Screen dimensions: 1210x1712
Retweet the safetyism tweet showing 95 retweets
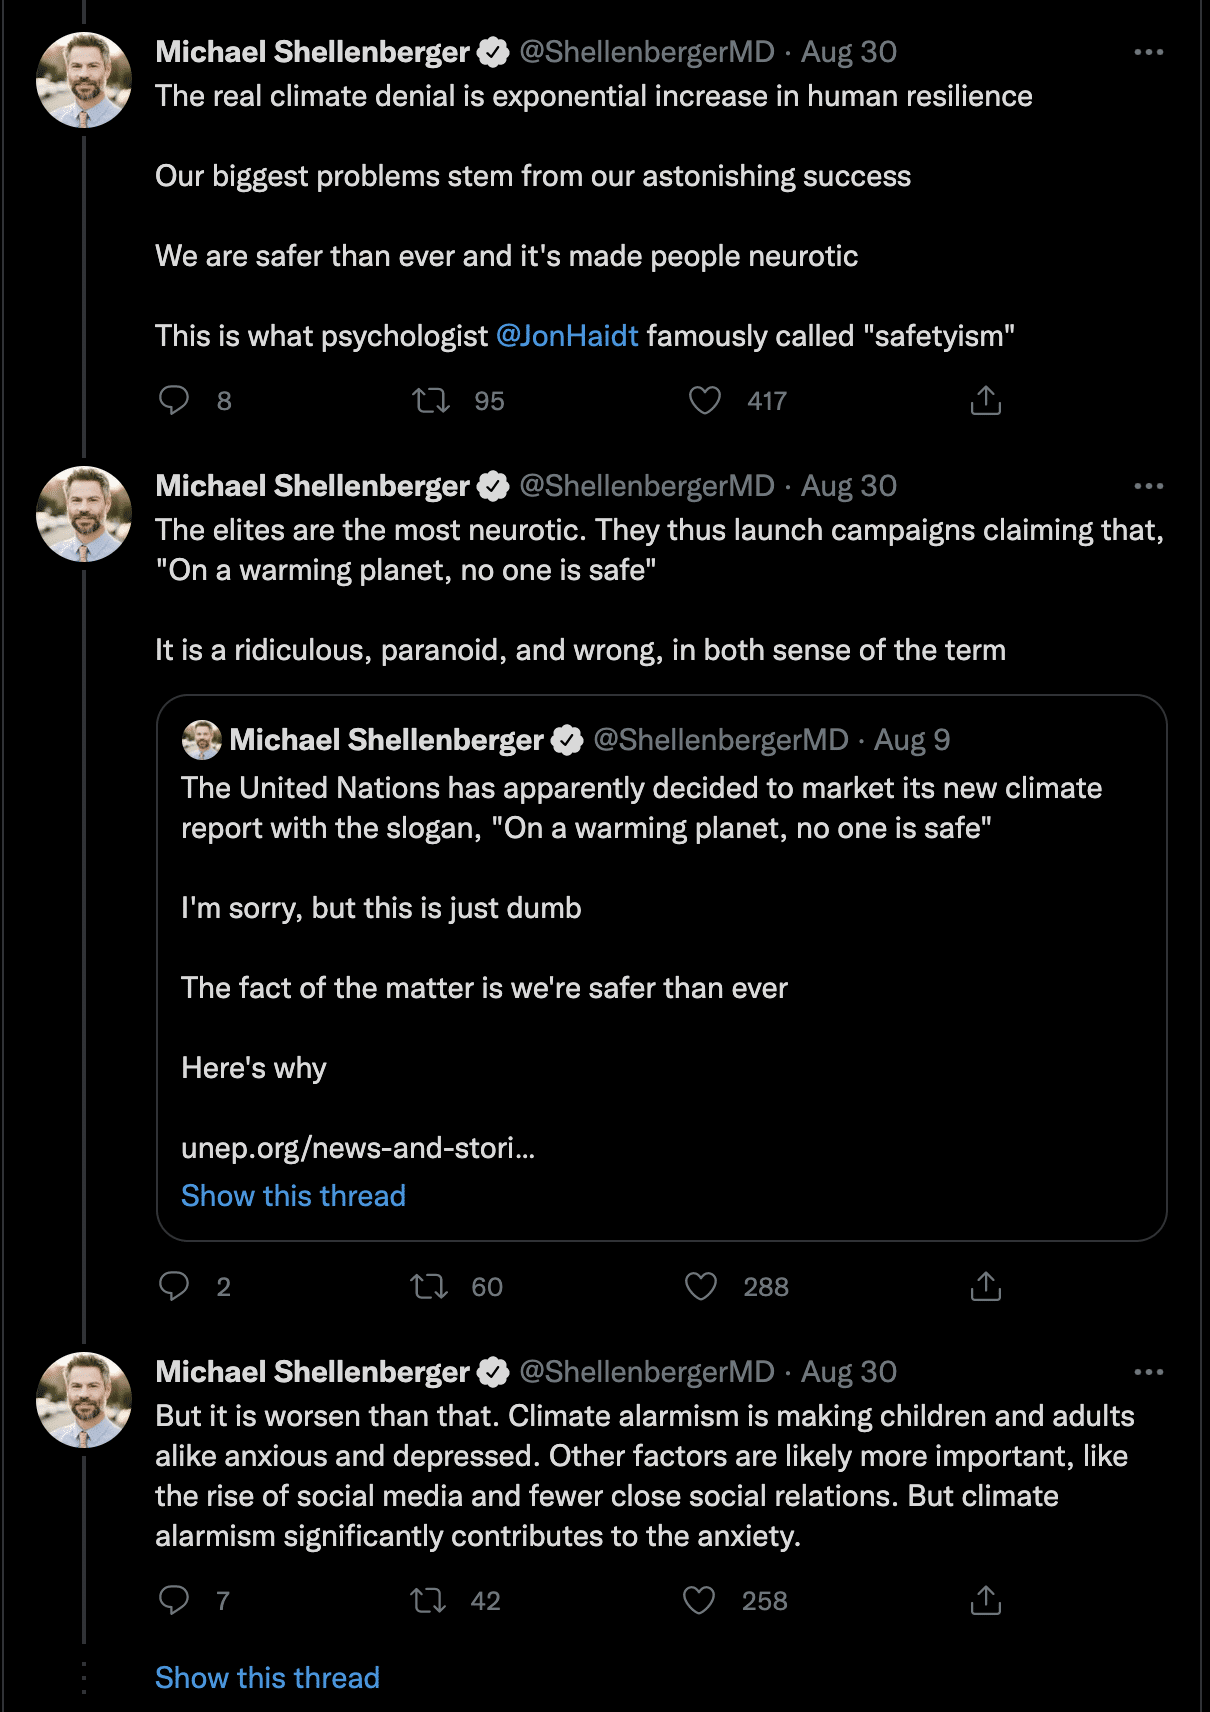pyautogui.click(x=433, y=400)
